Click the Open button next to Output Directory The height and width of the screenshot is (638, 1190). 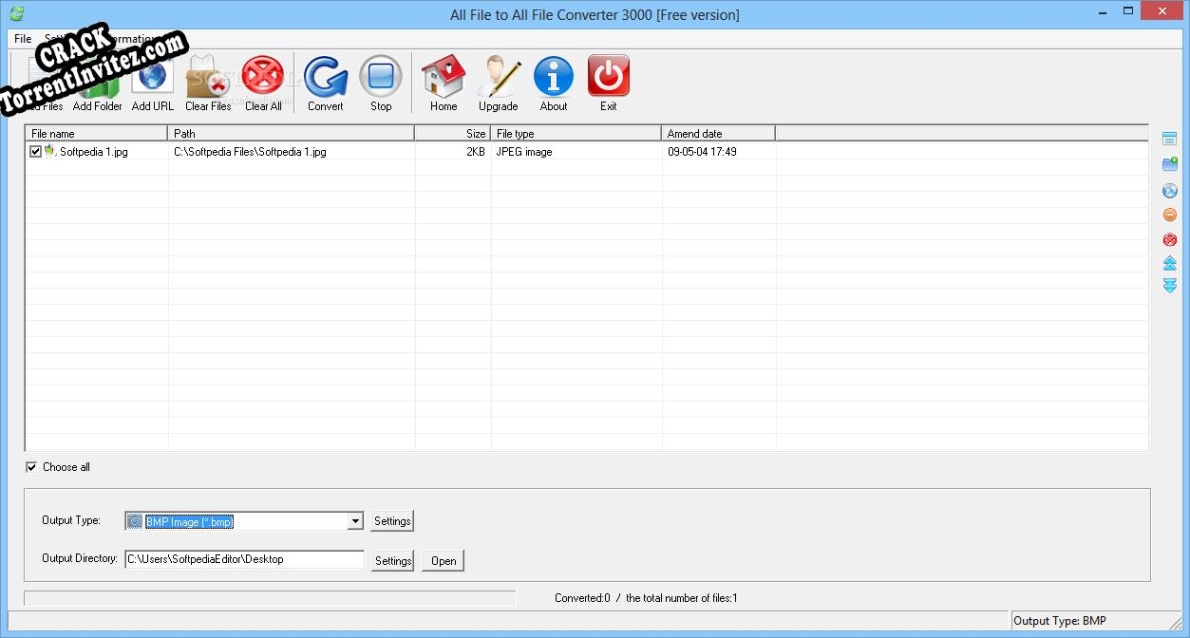tap(442, 560)
